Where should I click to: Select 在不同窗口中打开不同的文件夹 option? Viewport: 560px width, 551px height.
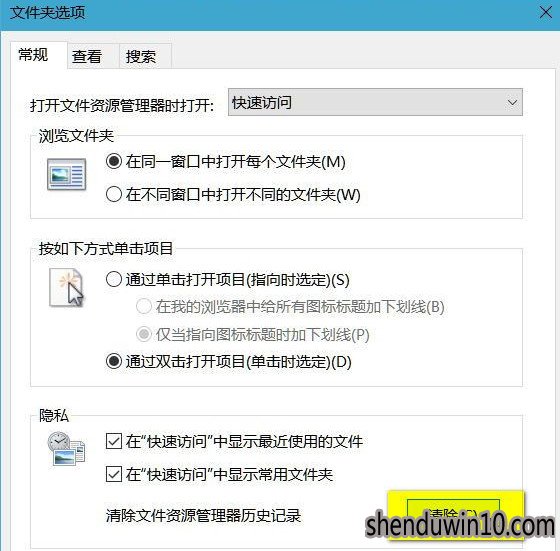(114, 195)
